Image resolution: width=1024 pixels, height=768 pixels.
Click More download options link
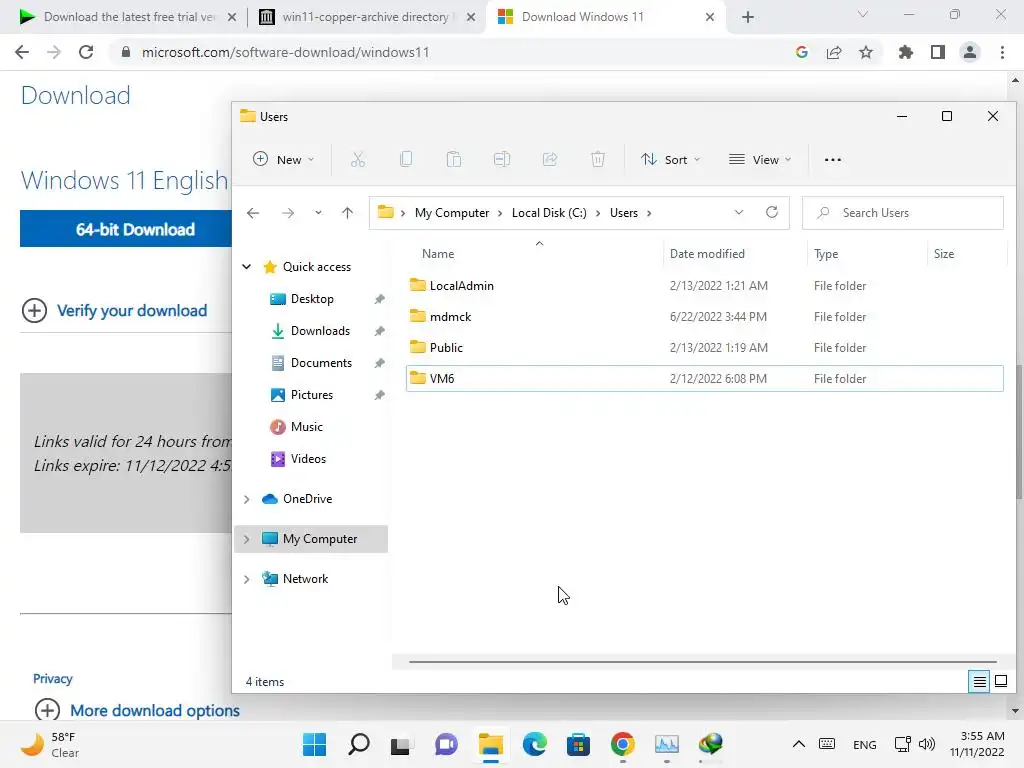tap(155, 711)
